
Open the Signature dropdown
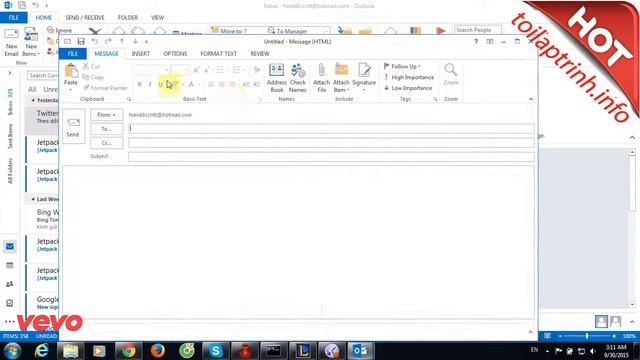(x=364, y=78)
